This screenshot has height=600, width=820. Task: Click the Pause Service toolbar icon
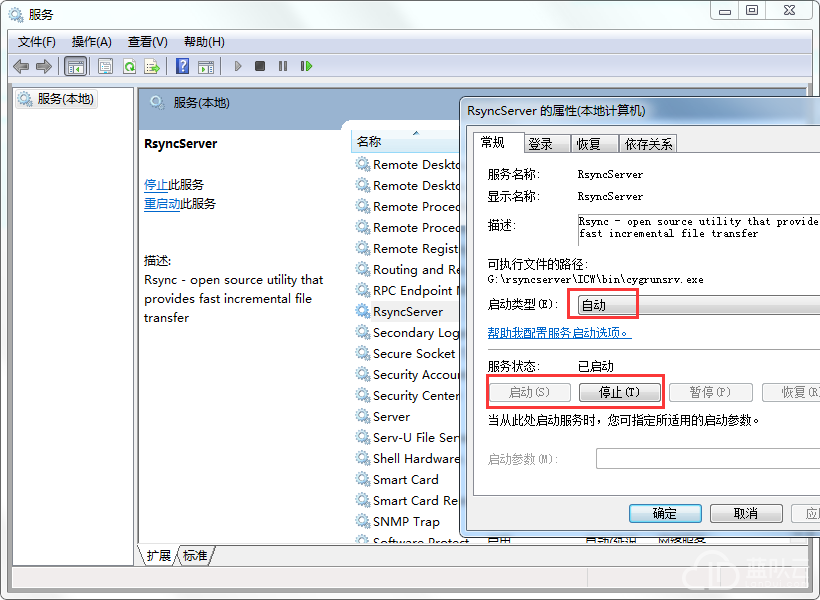pyautogui.click(x=283, y=66)
